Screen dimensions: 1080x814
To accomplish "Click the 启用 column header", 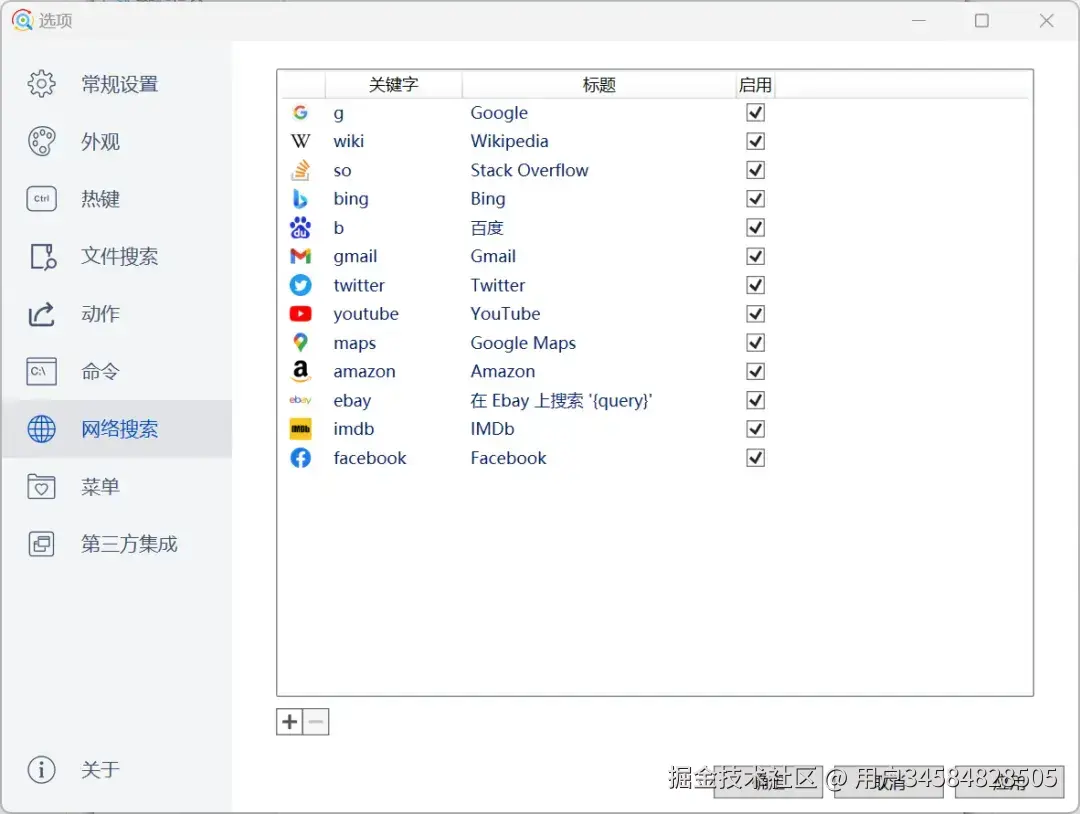I will point(755,85).
